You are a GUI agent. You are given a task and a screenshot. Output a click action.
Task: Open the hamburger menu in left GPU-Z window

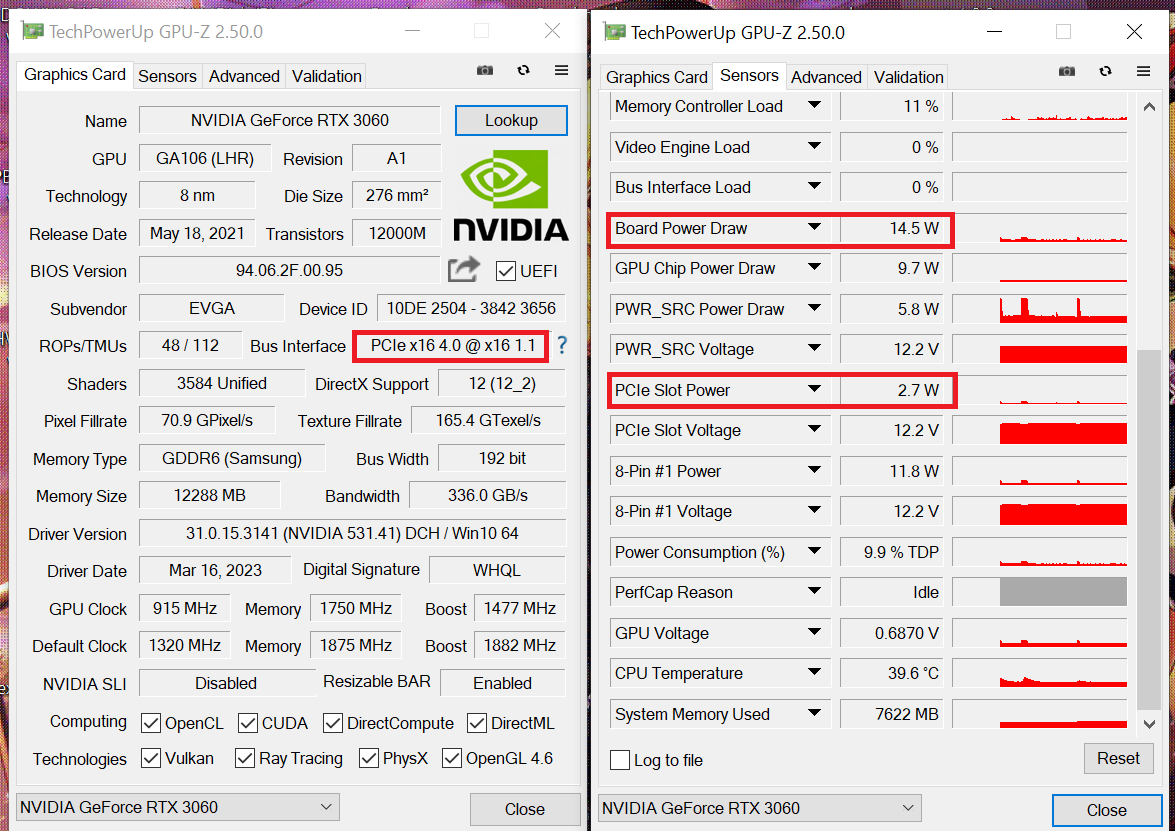pos(561,70)
